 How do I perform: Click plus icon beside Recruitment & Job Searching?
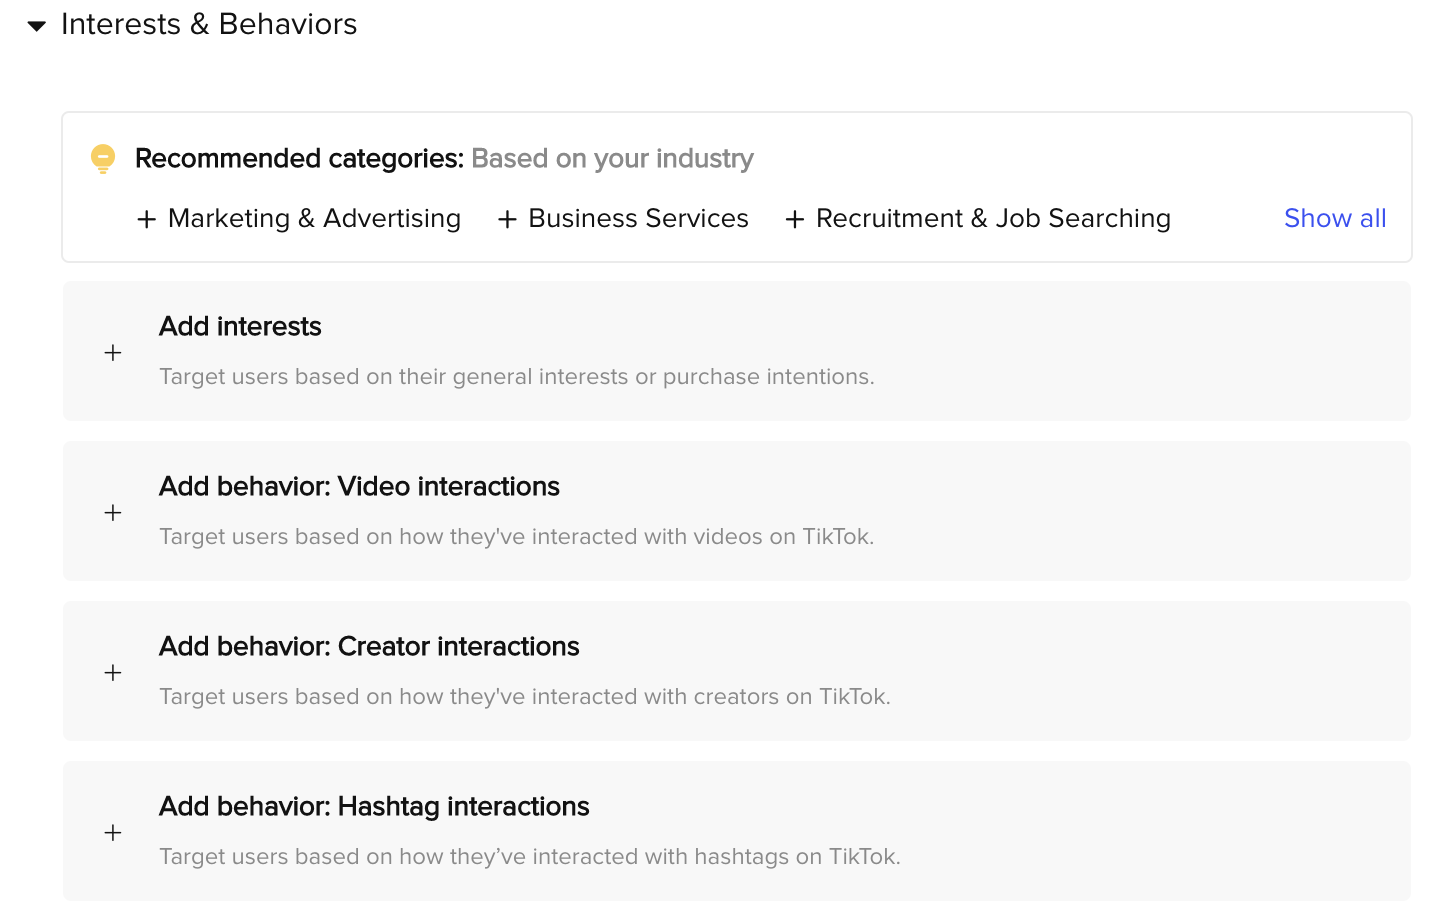[x=795, y=219]
